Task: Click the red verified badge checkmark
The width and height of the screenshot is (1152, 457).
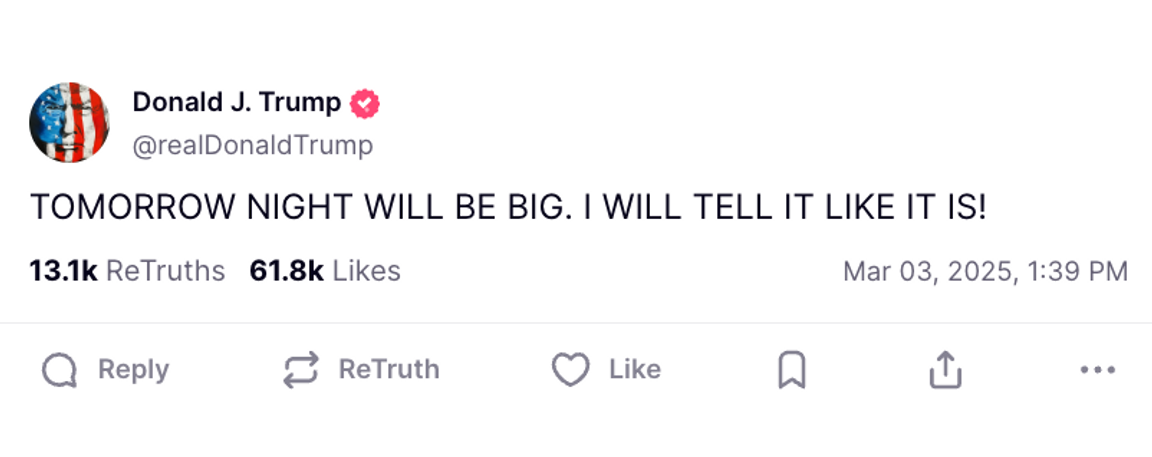Action: click(364, 103)
